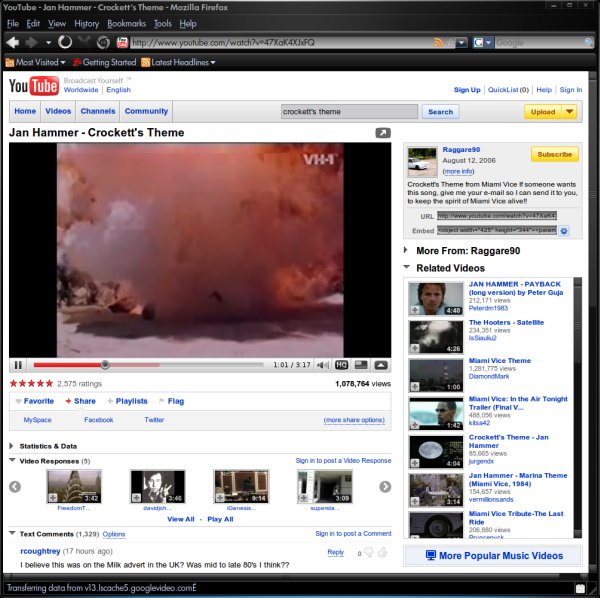Click thumbs down on rcoughtrey comment

point(369,552)
